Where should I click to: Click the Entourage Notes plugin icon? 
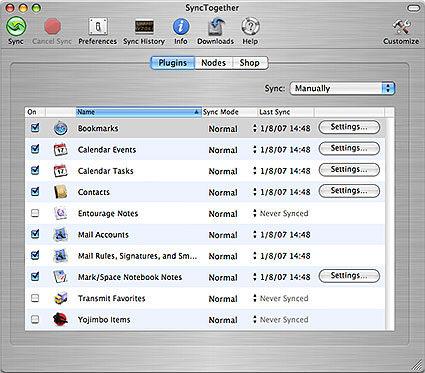click(x=61, y=213)
